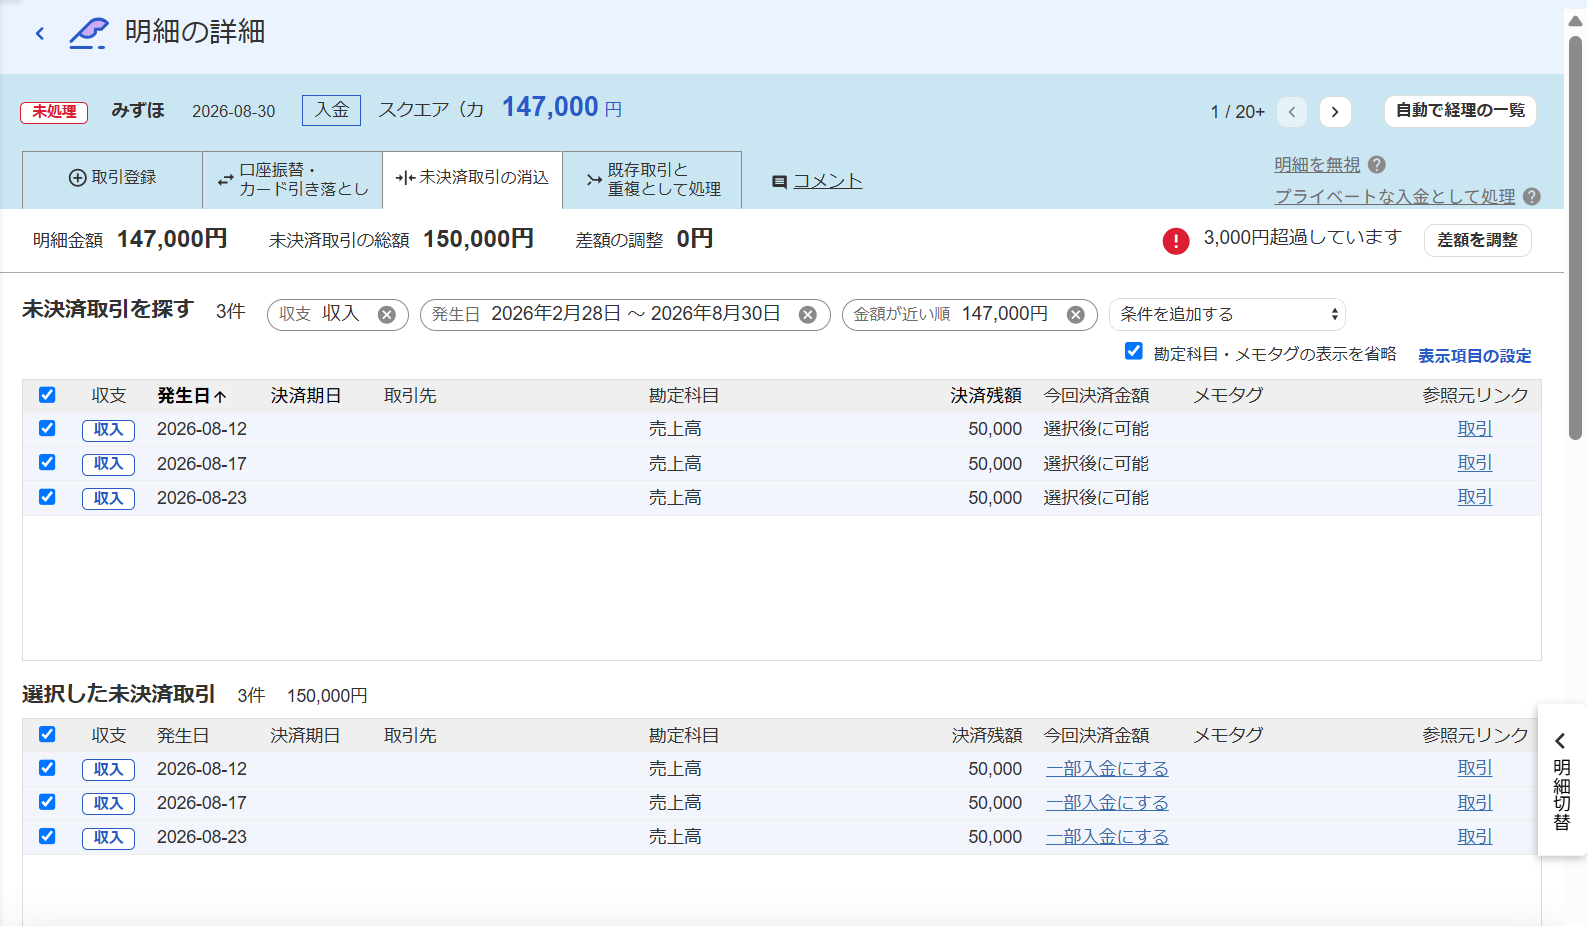Select the 未決済取引の消込 tab
Viewport: 1587px width, 926px height.
click(472, 180)
